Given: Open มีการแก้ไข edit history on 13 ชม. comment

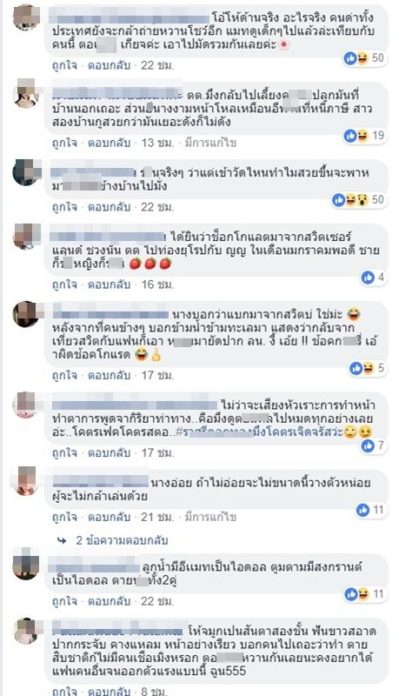Looking at the screenshot, I should 210,143.
